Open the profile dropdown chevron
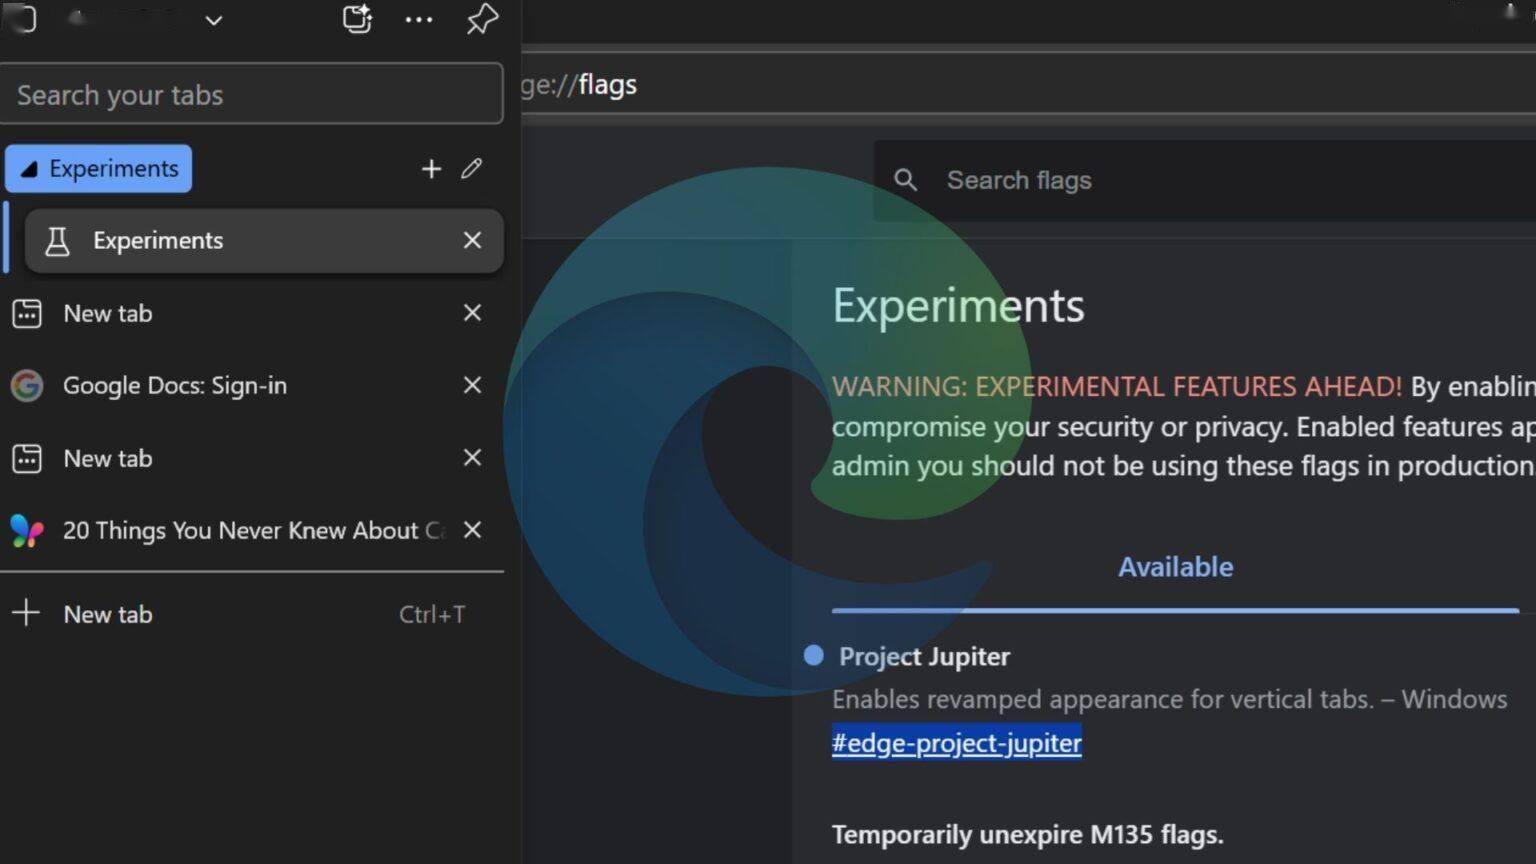 tap(214, 20)
